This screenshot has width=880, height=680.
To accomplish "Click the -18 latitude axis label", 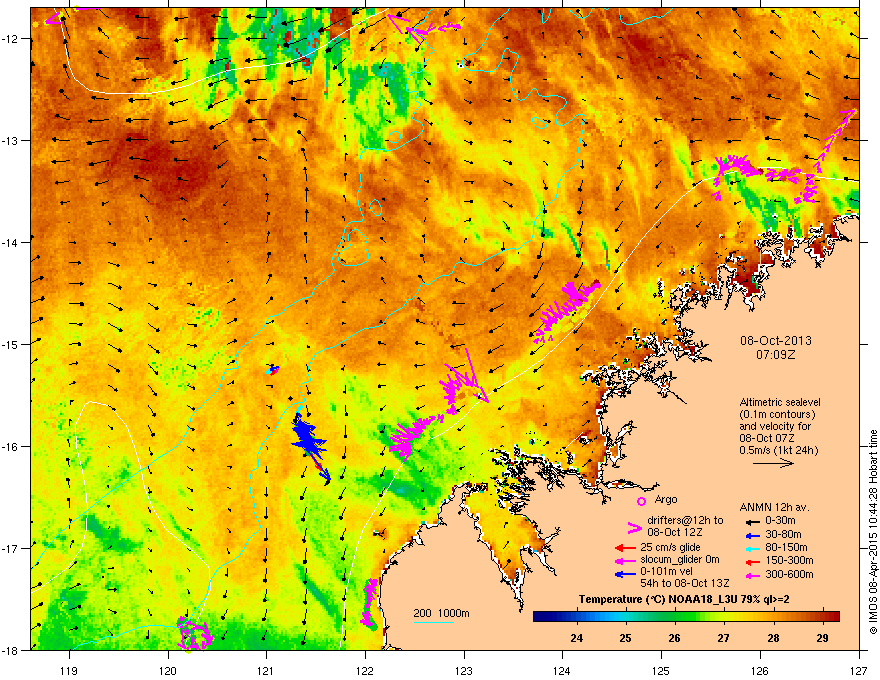I will pyautogui.click(x=11, y=650).
